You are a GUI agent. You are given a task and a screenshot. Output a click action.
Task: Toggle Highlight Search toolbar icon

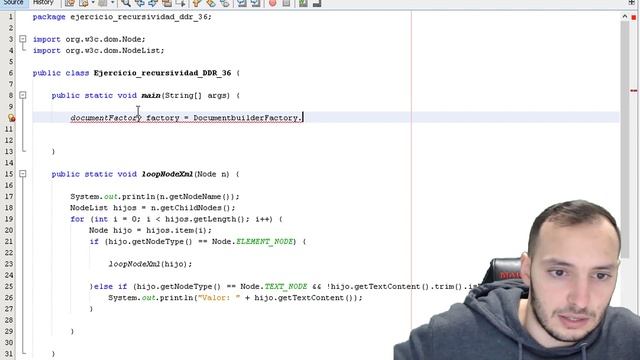point(167,3)
